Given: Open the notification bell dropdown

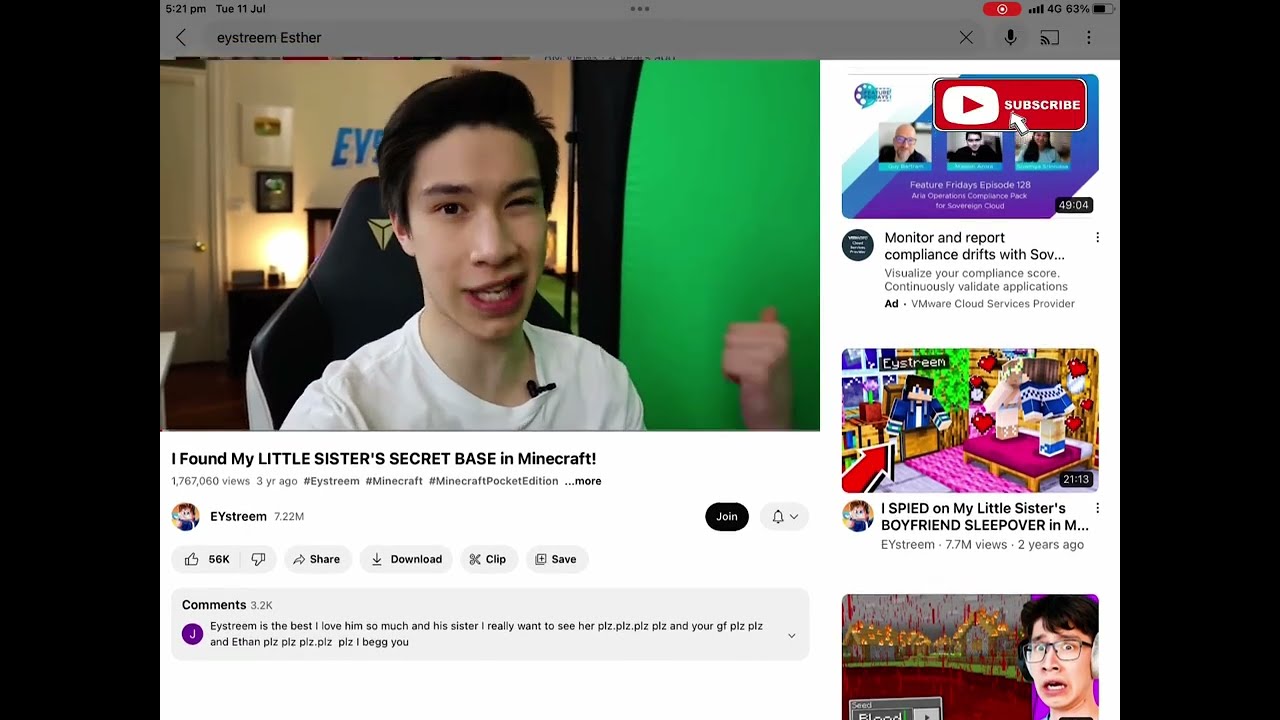Looking at the screenshot, I should [x=784, y=516].
